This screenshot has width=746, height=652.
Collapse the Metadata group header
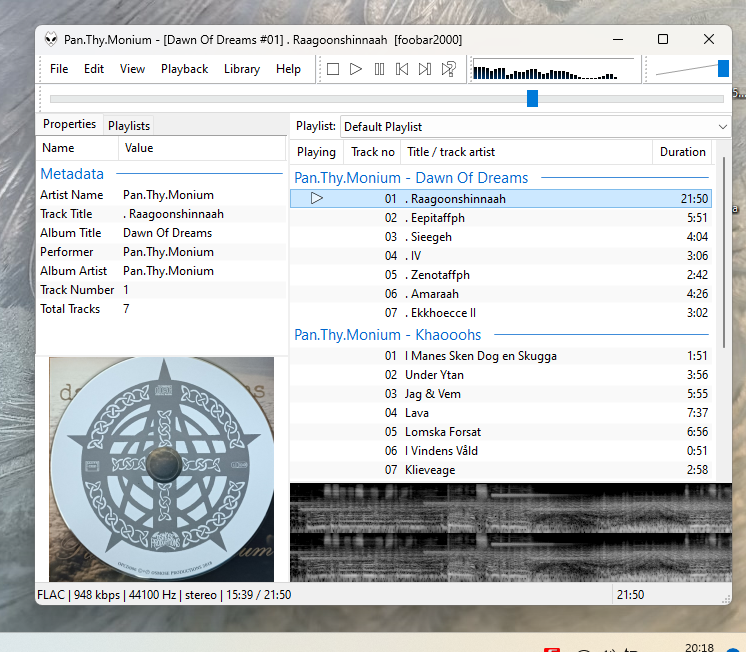[161, 174]
